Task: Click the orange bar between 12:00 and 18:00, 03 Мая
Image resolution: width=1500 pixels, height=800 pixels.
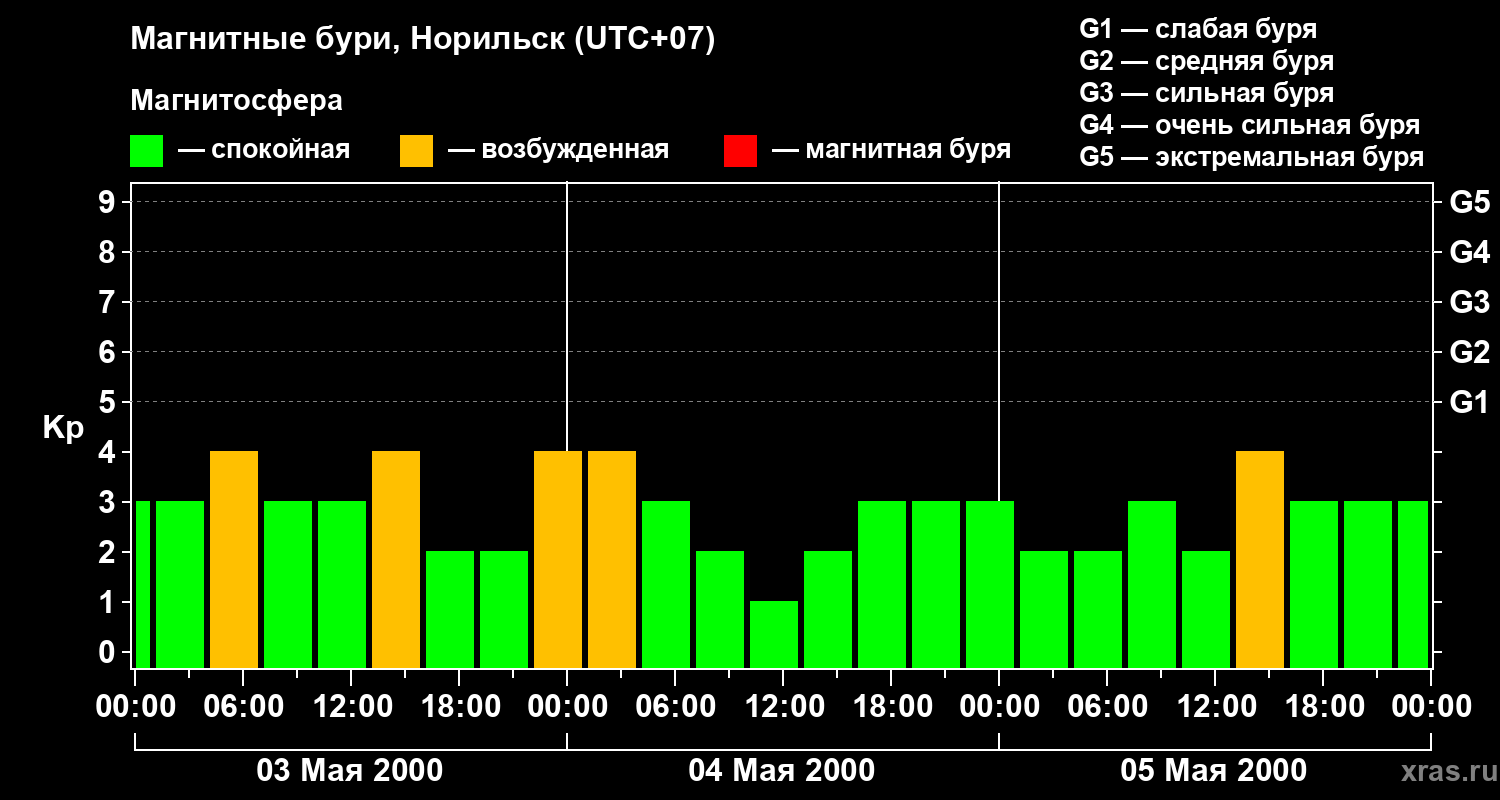Action: coord(396,559)
